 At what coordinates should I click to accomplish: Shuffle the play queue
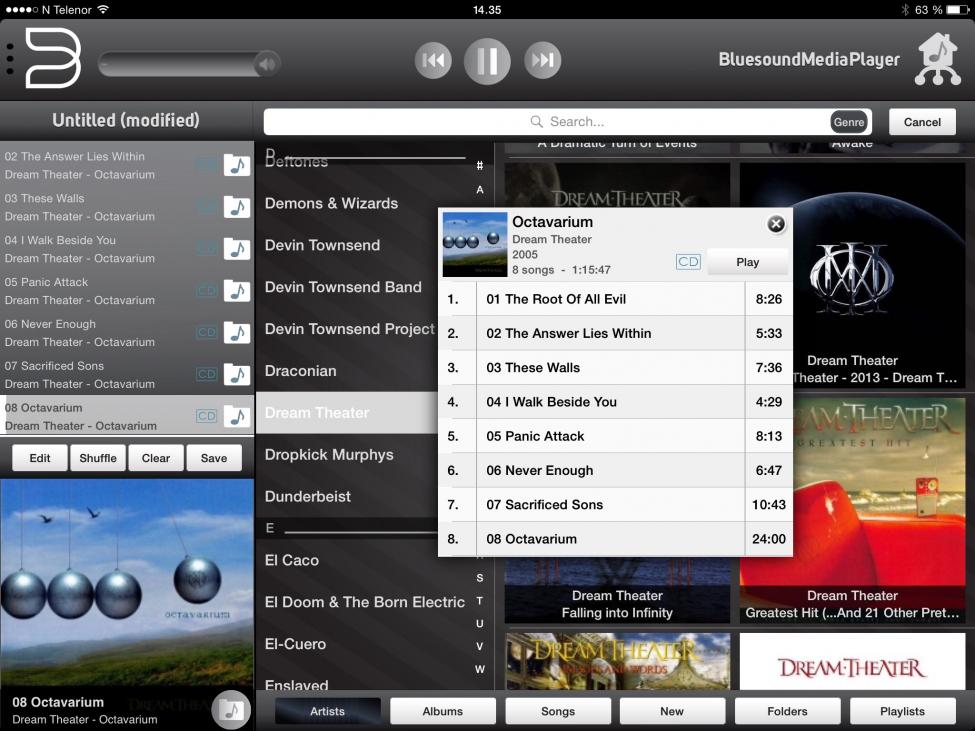pos(98,458)
